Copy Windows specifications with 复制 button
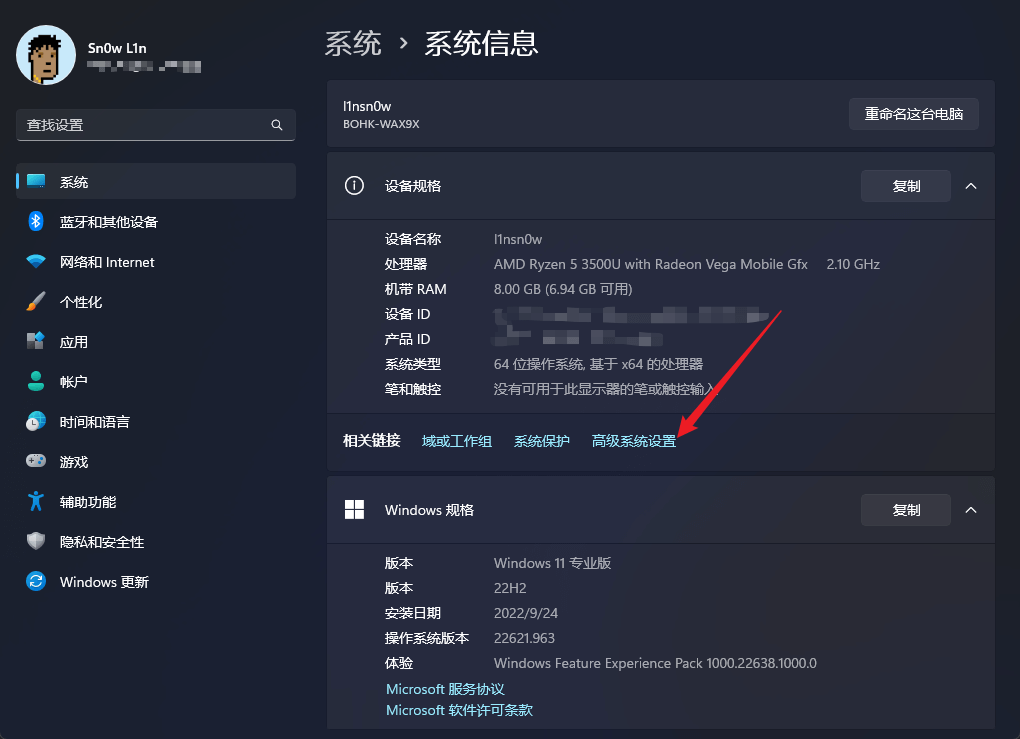The width and height of the screenshot is (1020, 739). point(906,510)
